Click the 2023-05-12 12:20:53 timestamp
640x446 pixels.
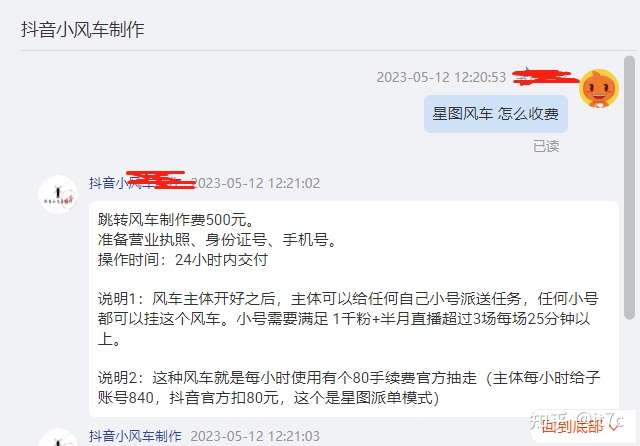441,77
